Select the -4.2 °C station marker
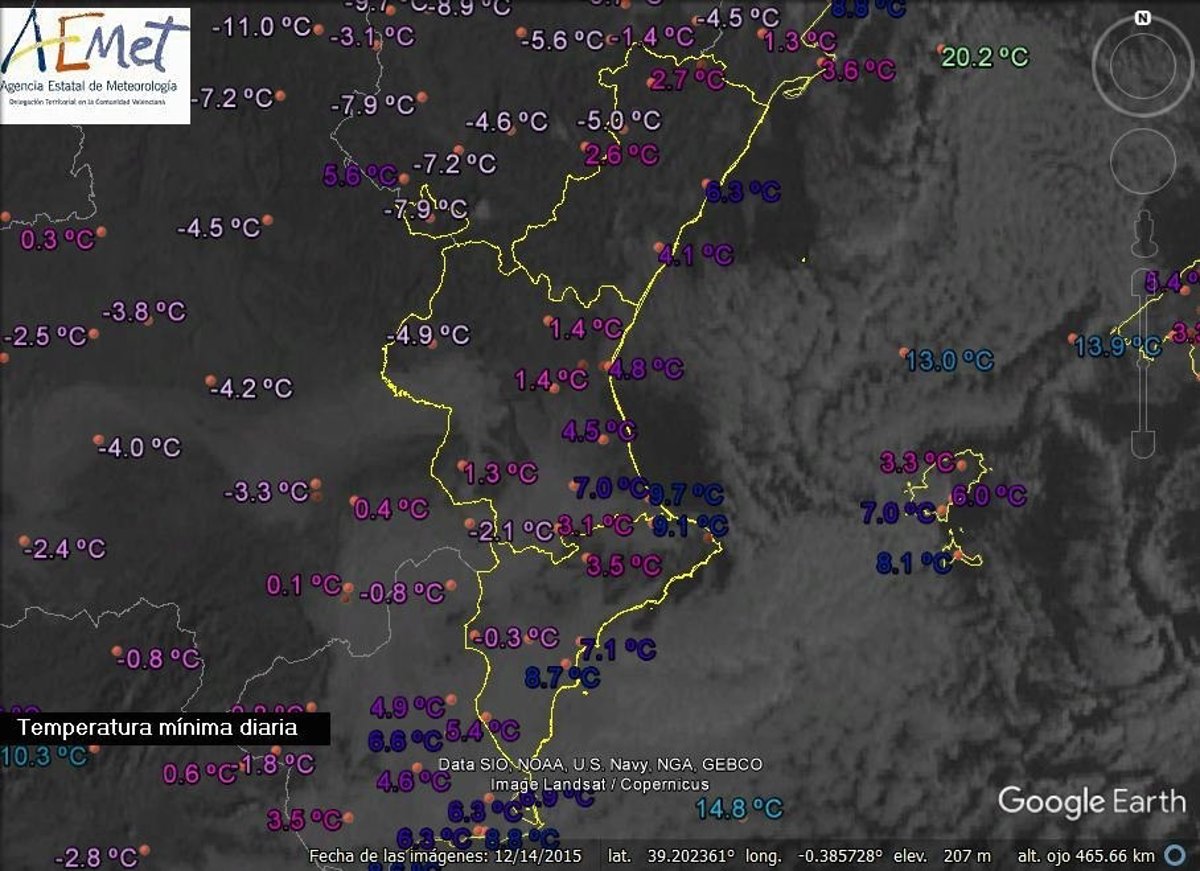This screenshot has width=1200, height=871. pyautogui.click(x=211, y=381)
